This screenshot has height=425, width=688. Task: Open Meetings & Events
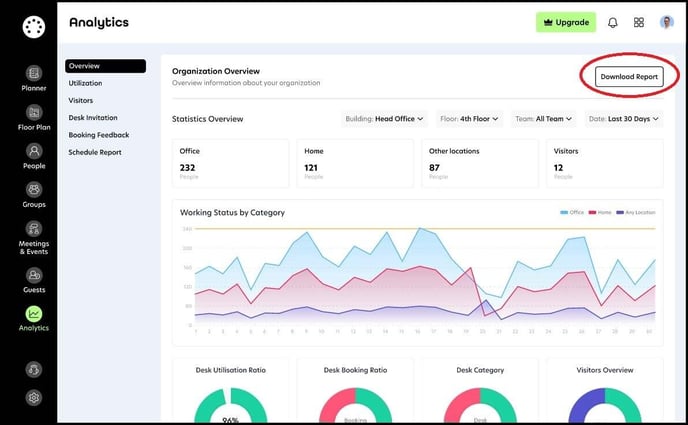coord(34,238)
